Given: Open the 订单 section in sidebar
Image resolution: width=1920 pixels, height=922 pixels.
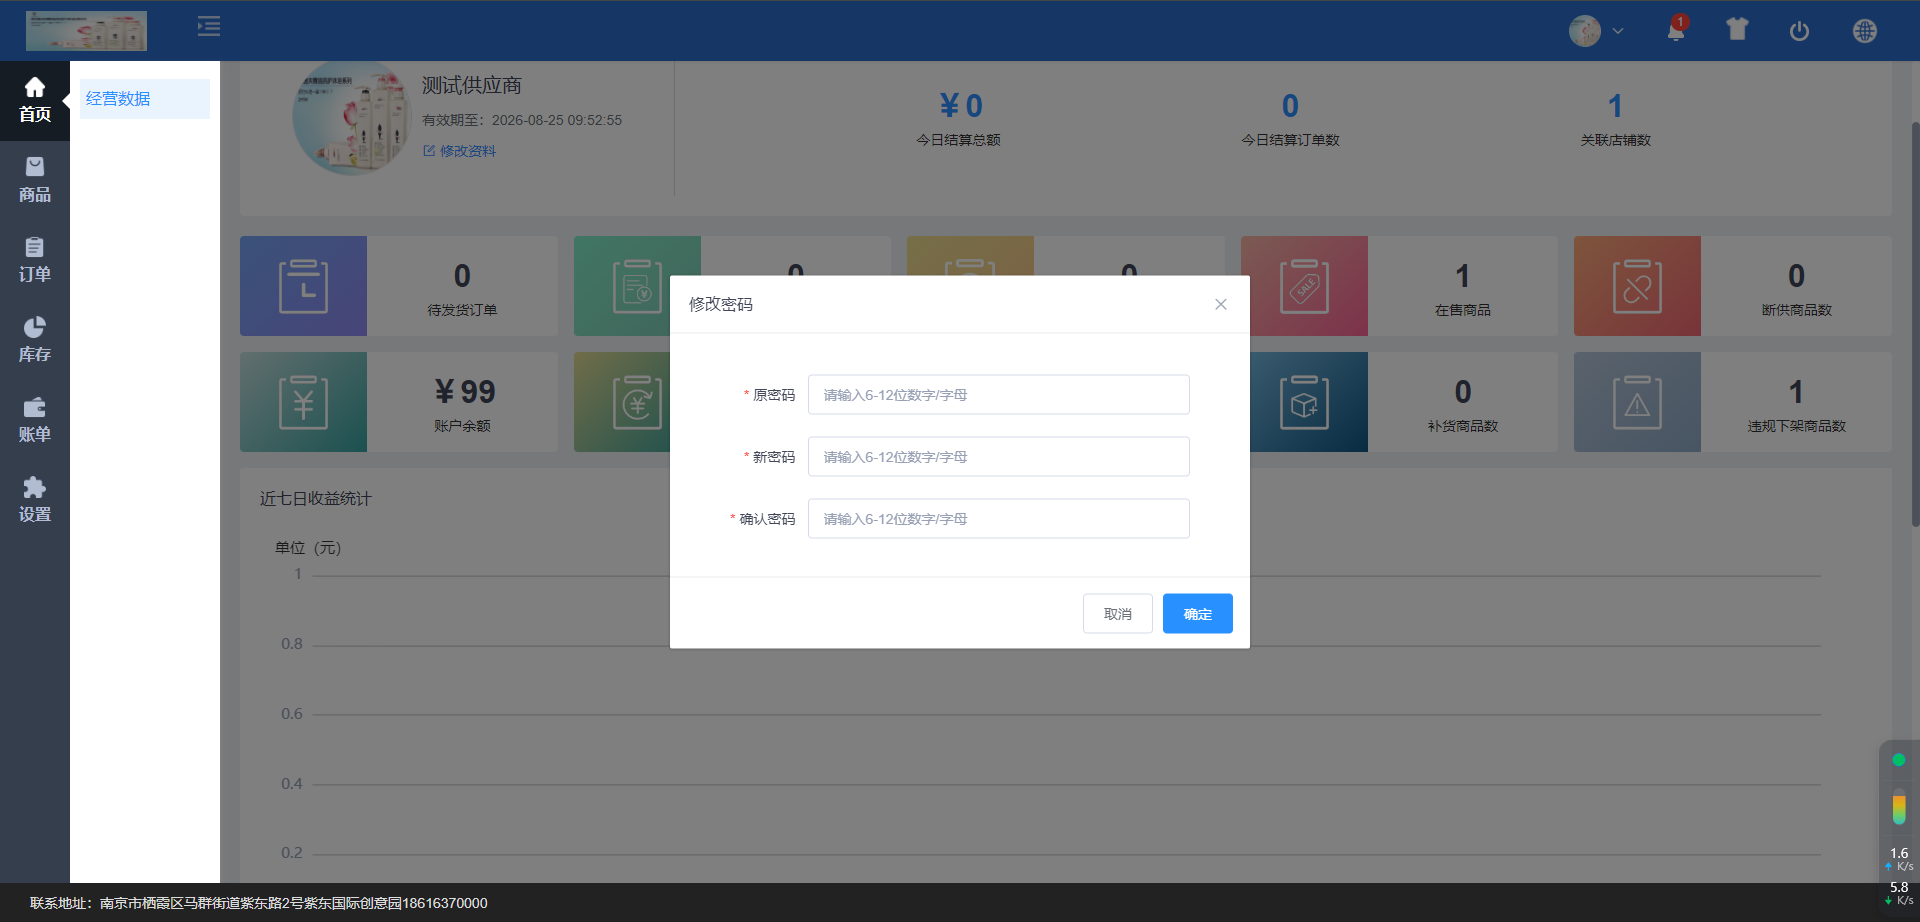Looking at the screenshot, I should coord(35,260).
